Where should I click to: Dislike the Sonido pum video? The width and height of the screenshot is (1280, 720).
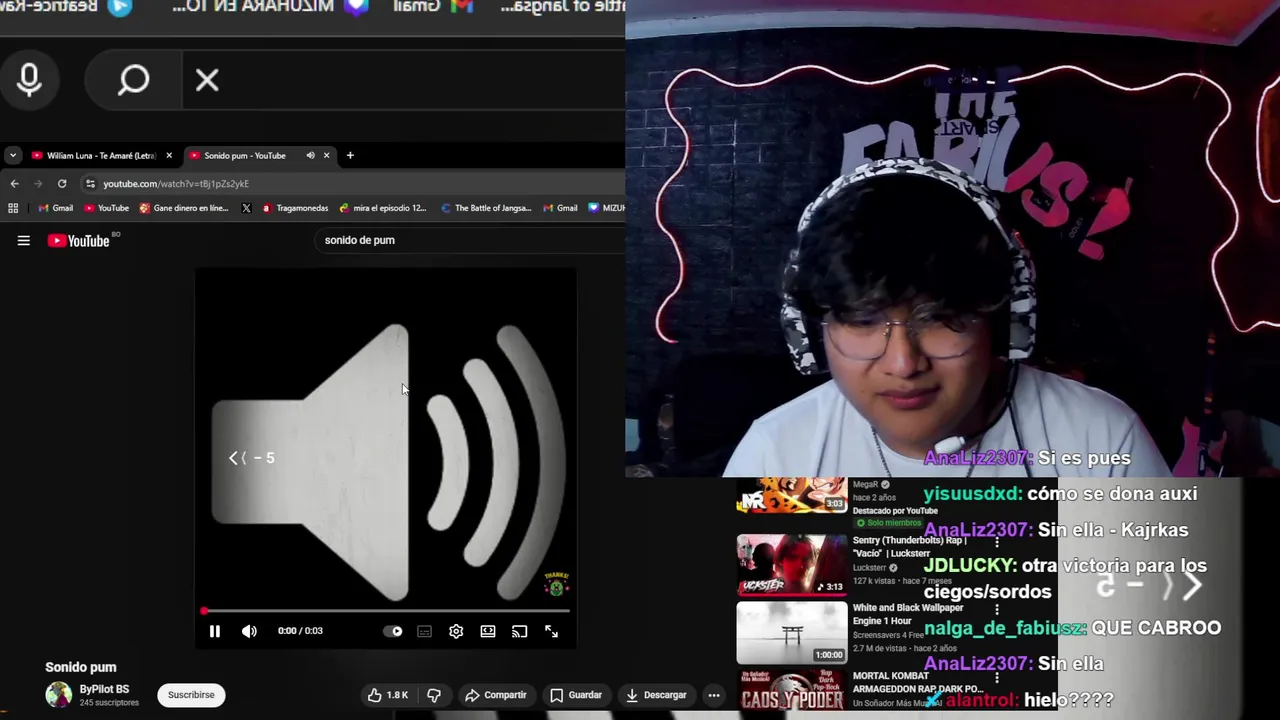click(434, 695)
